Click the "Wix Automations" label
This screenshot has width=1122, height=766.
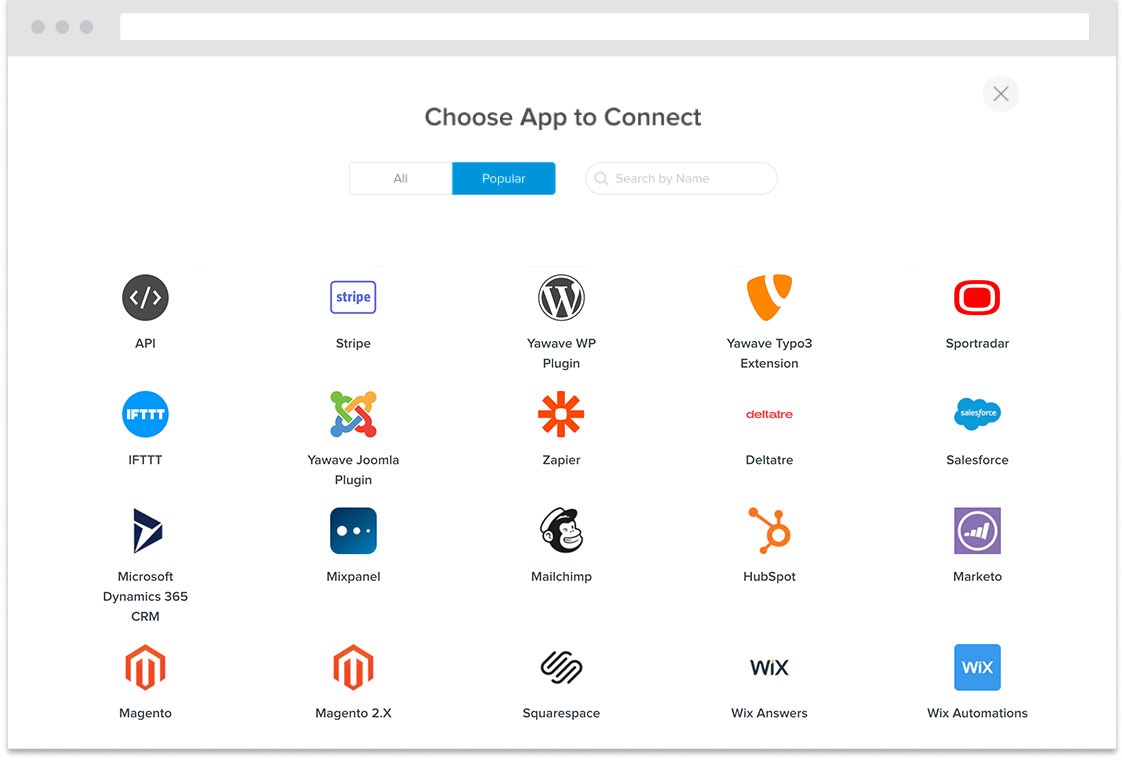tap(977, 713)
